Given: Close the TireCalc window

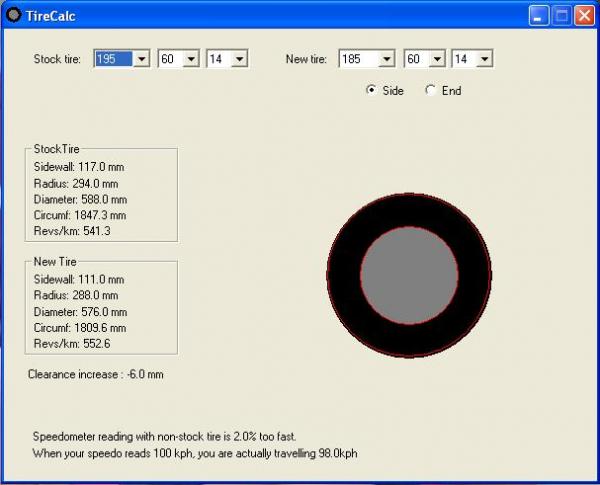Looking at the screenshot, I should click(584, 15).
